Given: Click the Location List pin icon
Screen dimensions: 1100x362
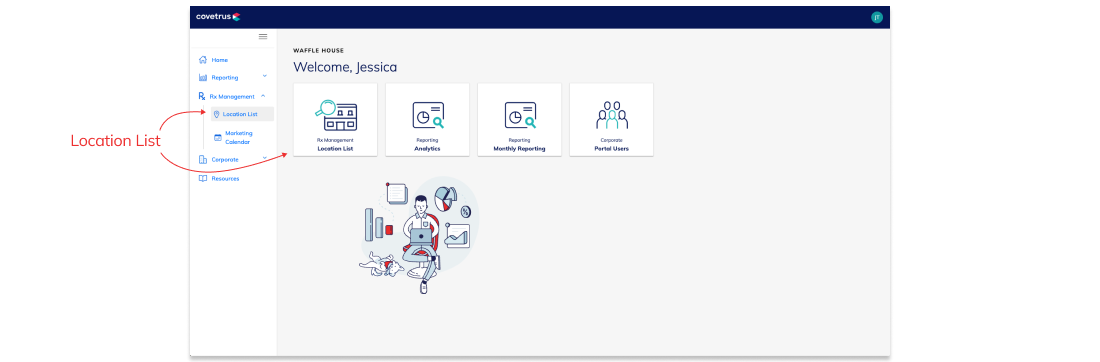Looking at the screenshot, I should pyautogui.click(x=217, y=114).
